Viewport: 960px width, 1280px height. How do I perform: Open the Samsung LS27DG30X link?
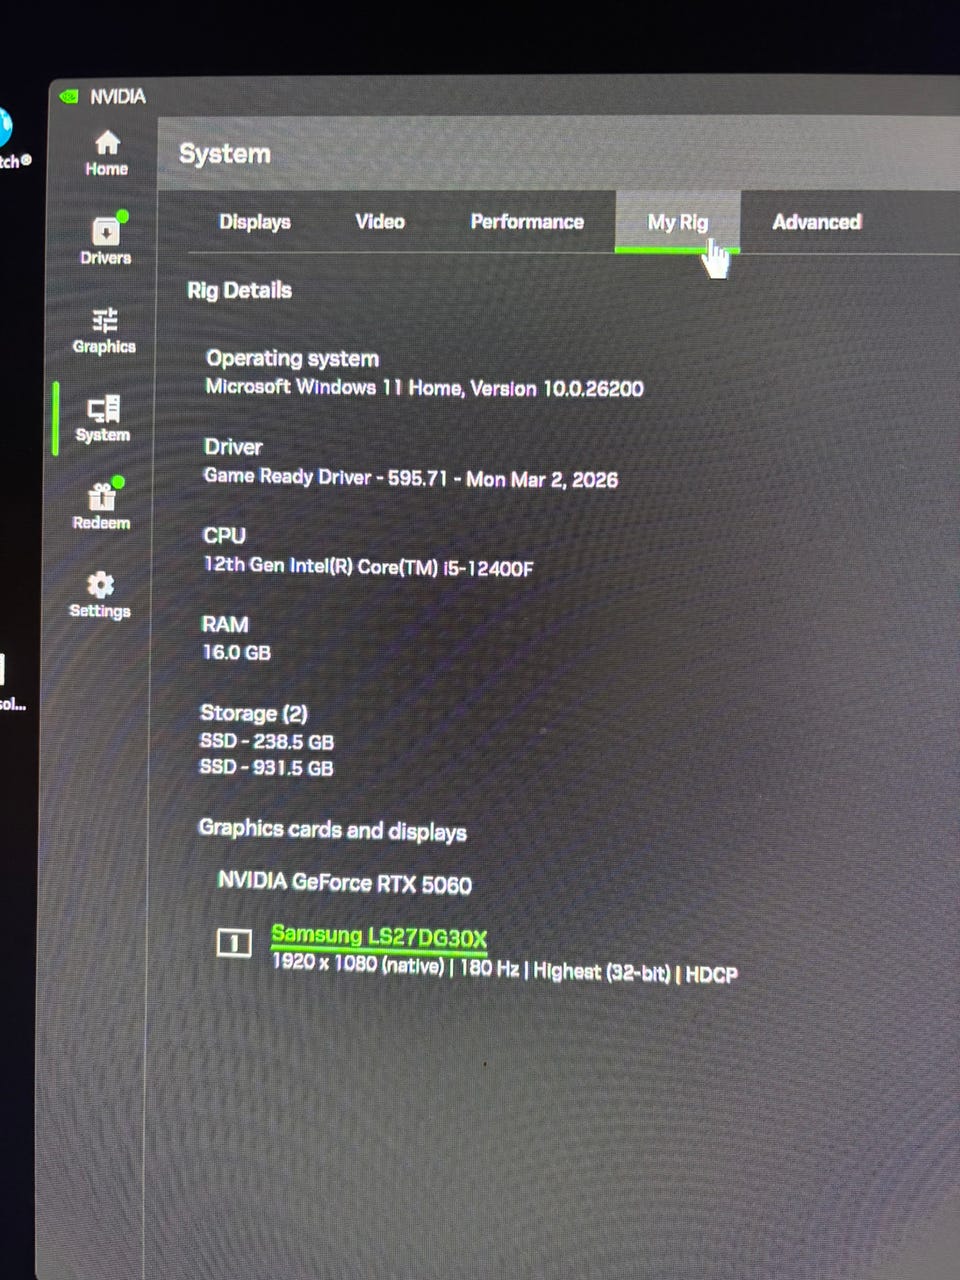point(379,937)
